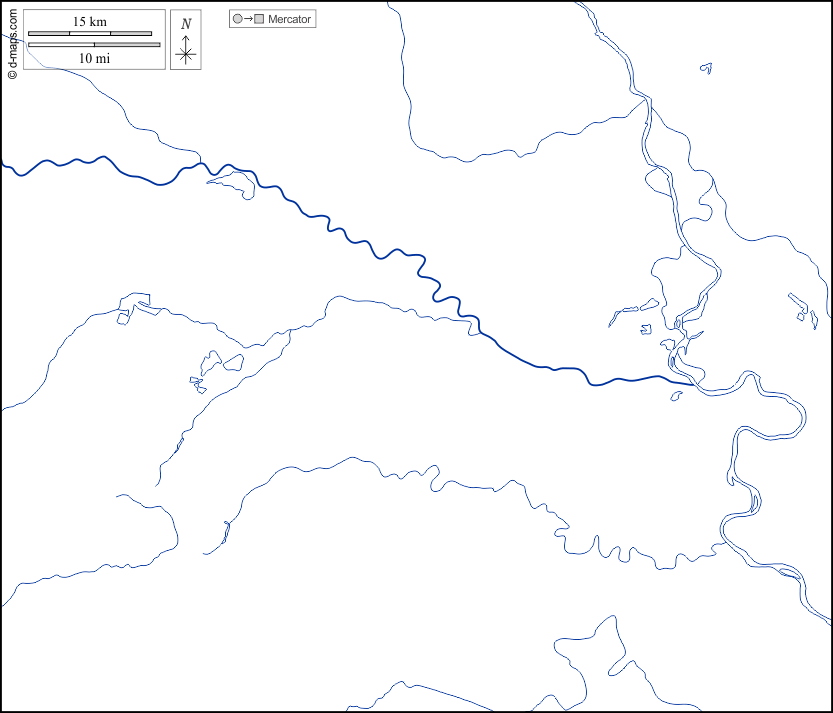Screen dimensions: 833x713
Task: Click the '10 mi' scale text
Action: coord(95,58)
